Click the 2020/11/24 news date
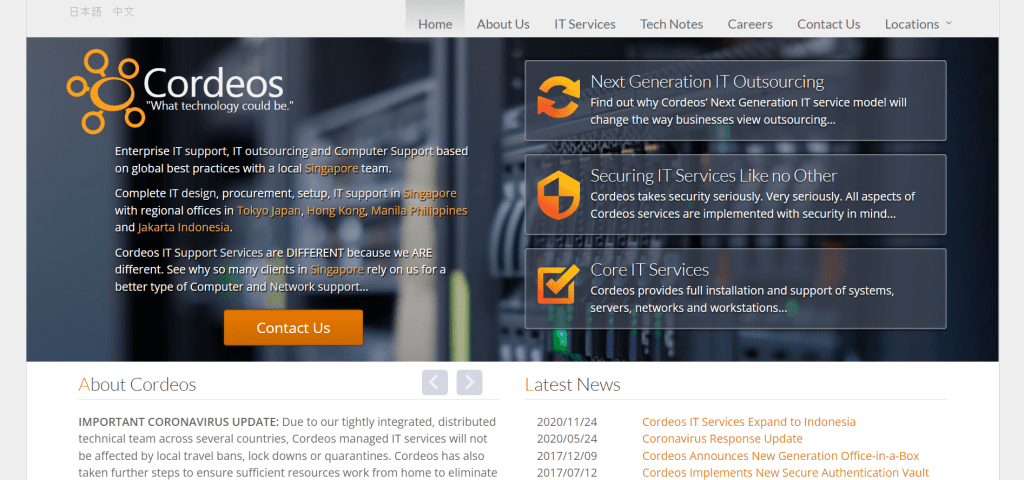This screenshot has height=480, width=1024. [567, 422]
